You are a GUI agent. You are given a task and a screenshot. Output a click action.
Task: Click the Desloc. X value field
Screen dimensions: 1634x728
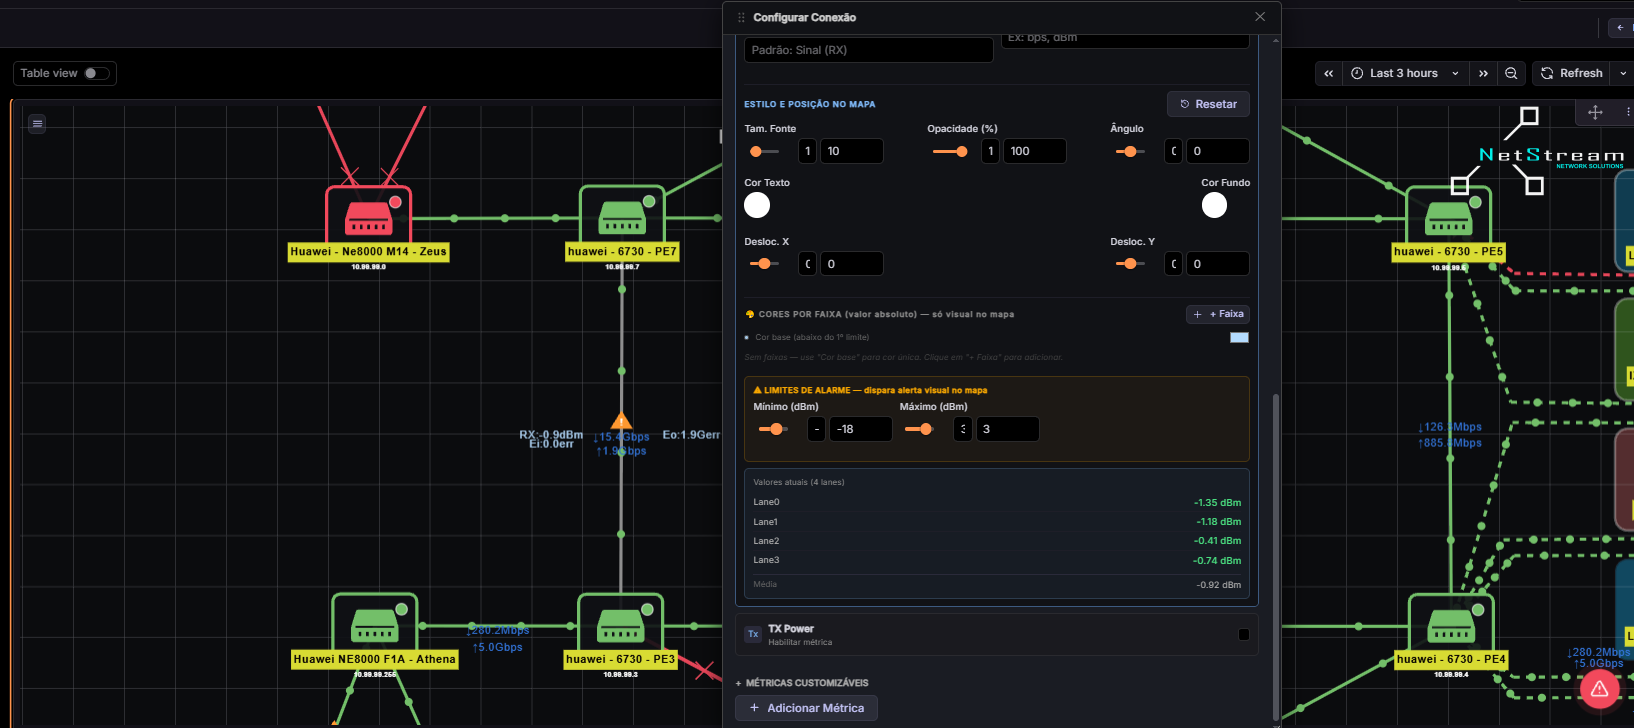(x=852, y=264)
